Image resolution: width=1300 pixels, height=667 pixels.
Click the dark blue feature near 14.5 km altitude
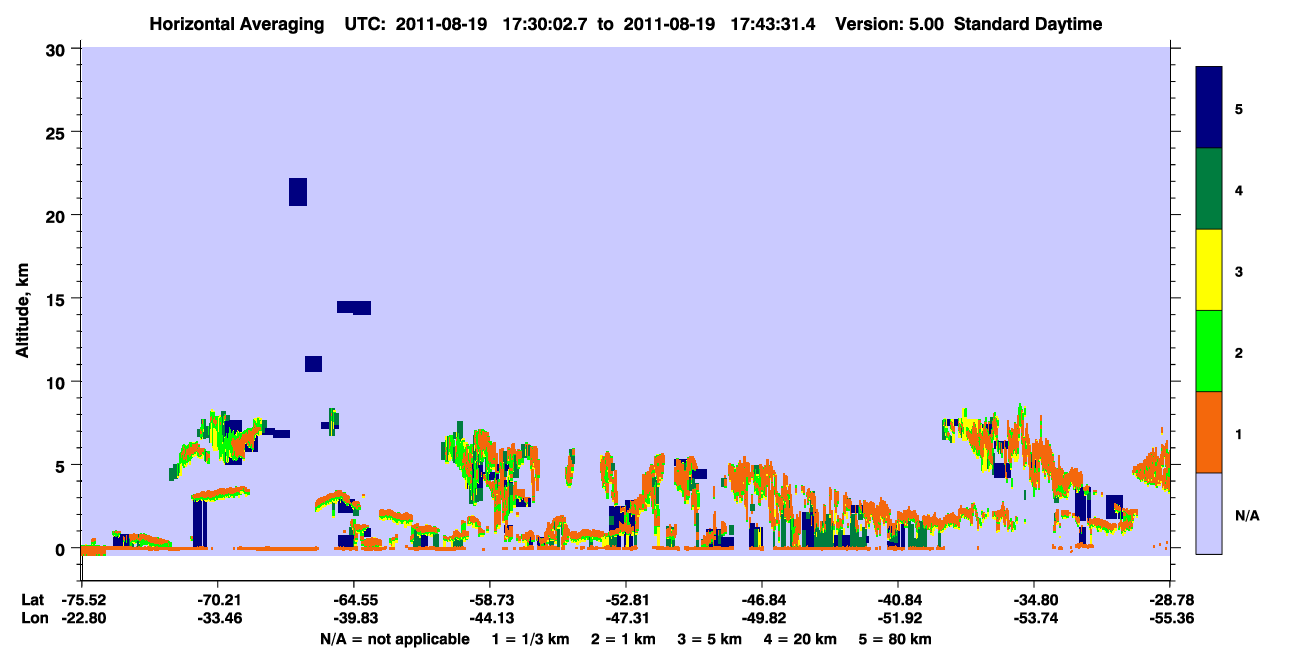click(x=354, y=307)
